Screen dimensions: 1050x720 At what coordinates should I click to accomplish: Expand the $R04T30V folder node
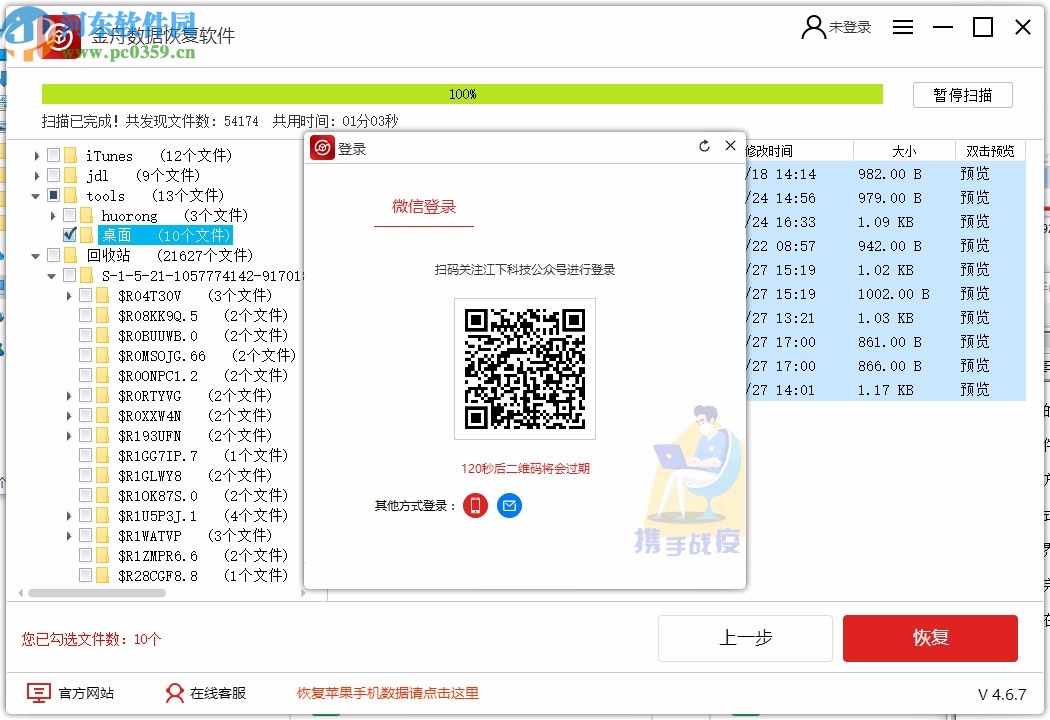click(68, 295)
